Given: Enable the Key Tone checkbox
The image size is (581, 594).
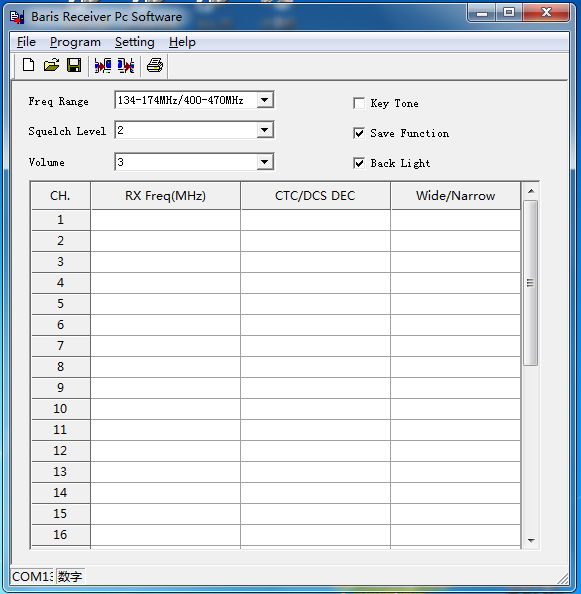Looking at the screenshot, I should [359, 103].
